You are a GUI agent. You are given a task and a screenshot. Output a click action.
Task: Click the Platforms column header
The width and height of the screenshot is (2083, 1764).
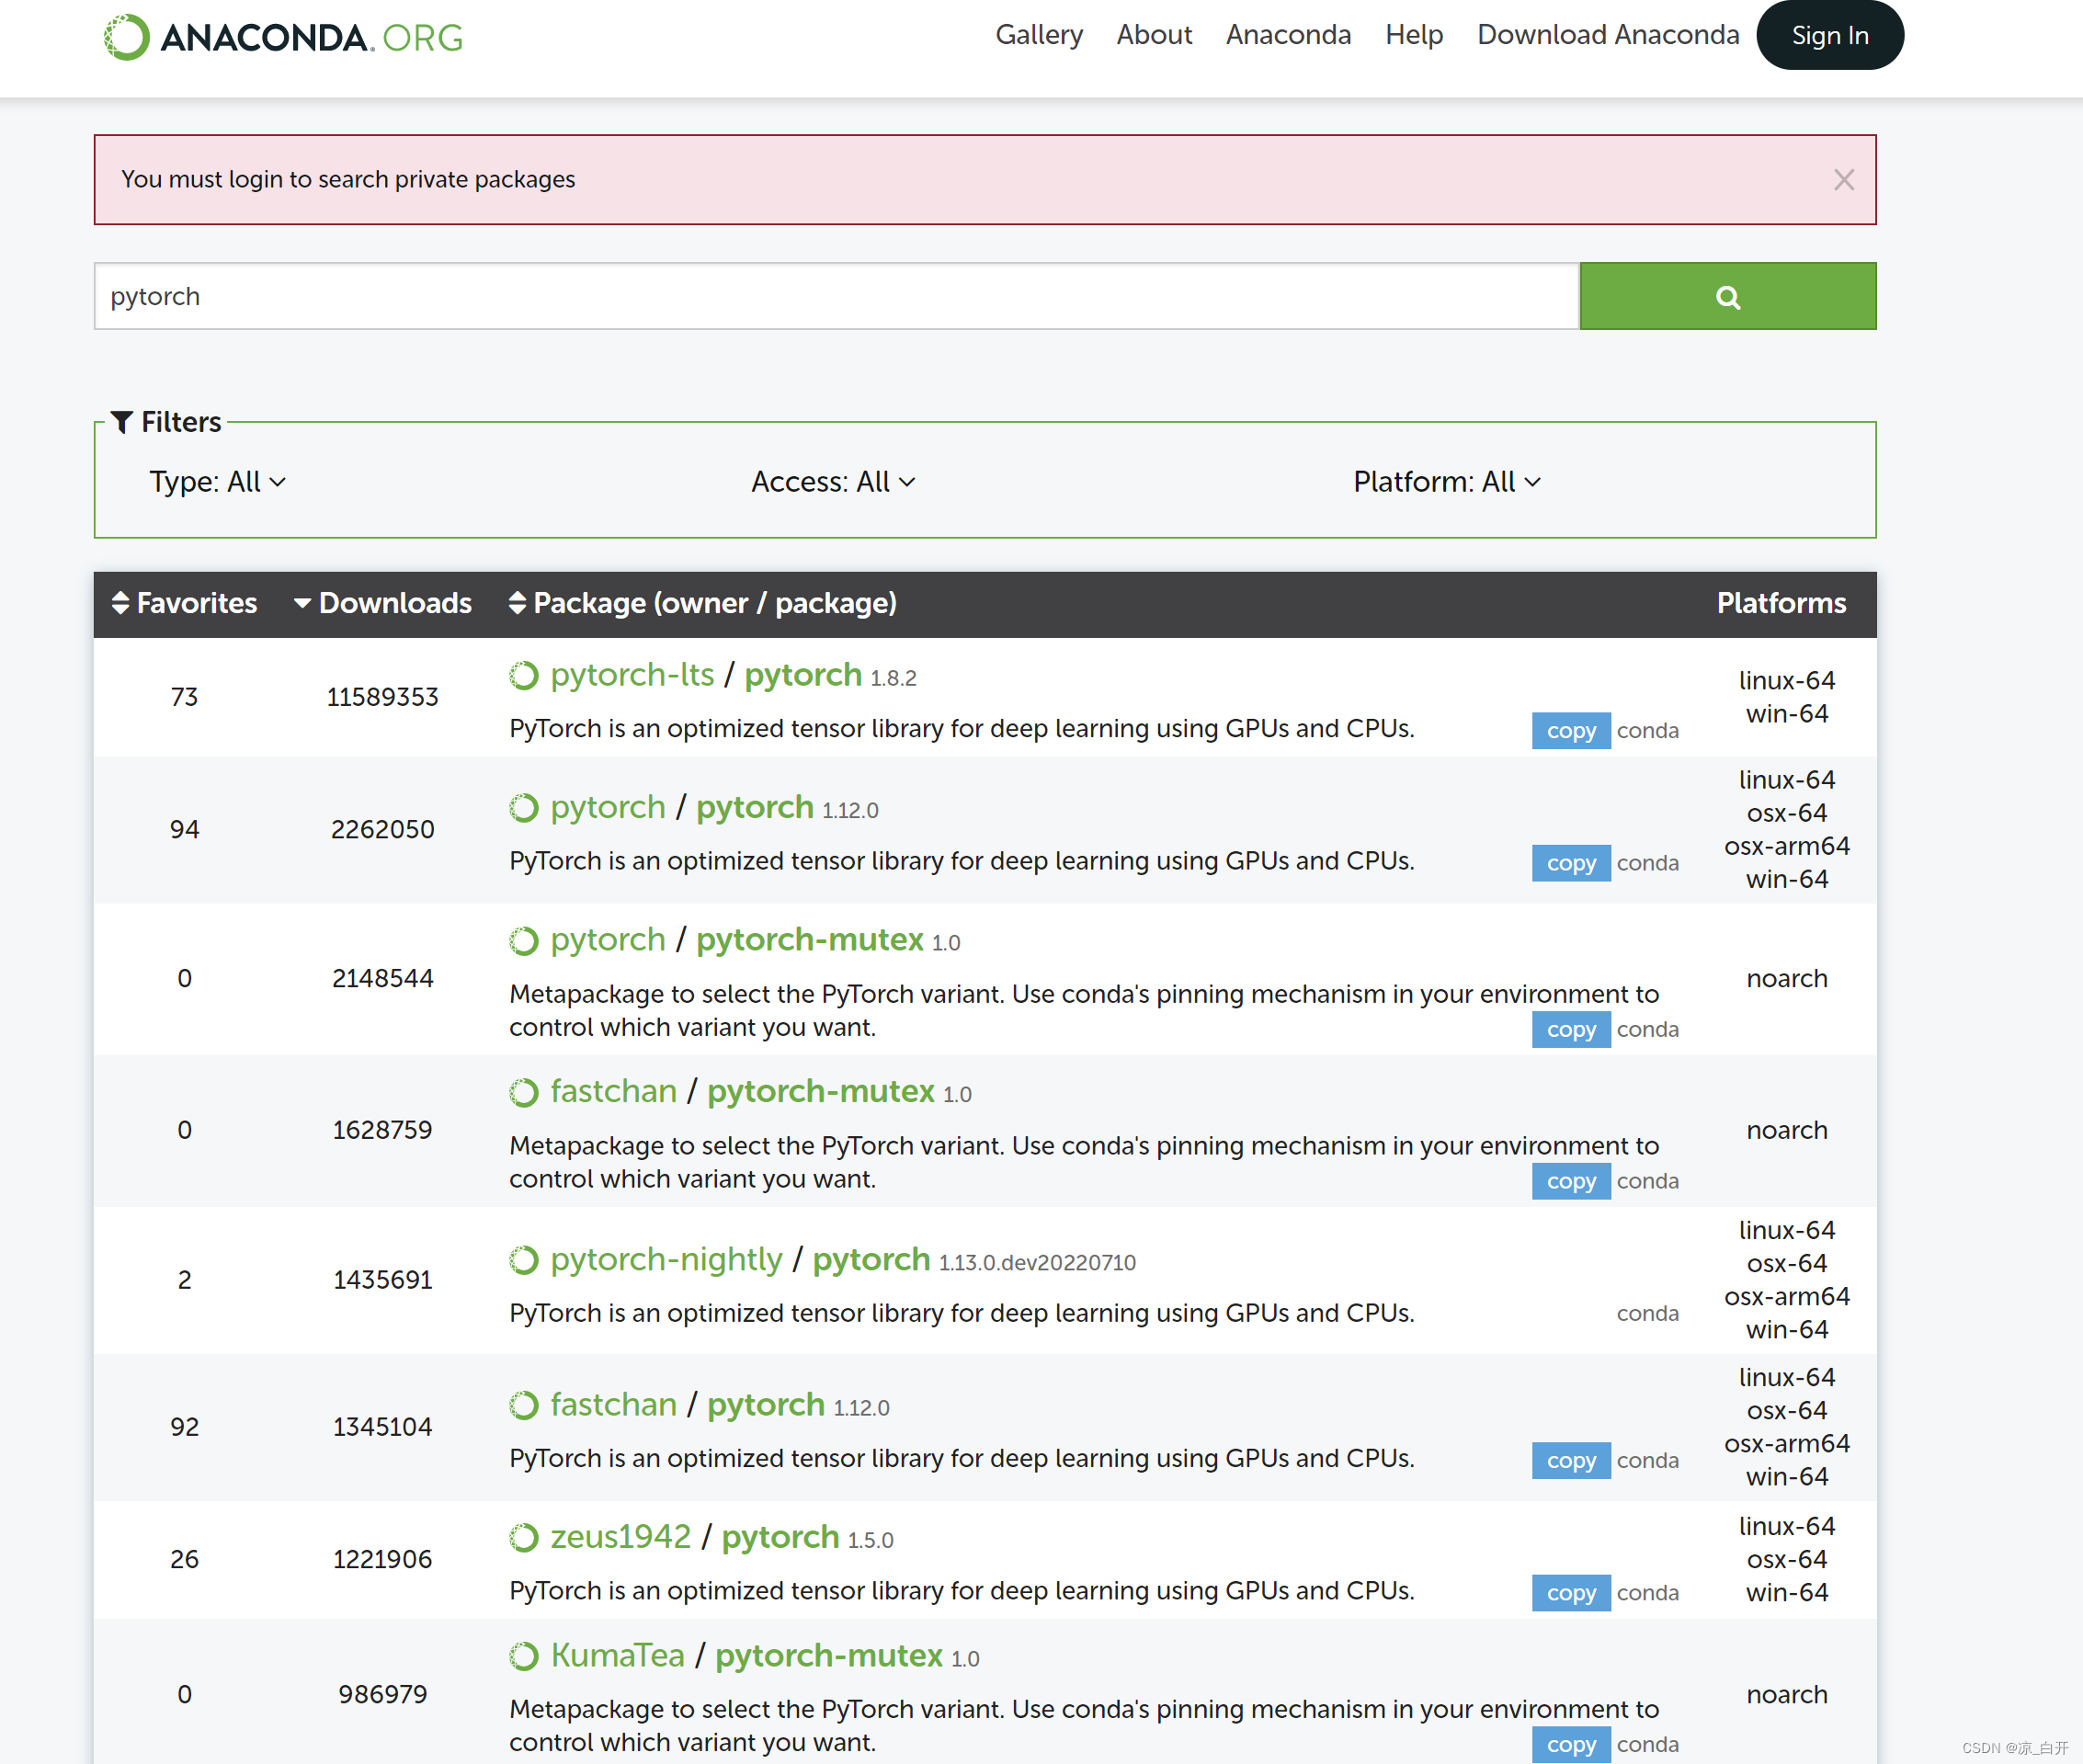(x=1781, y=603)
